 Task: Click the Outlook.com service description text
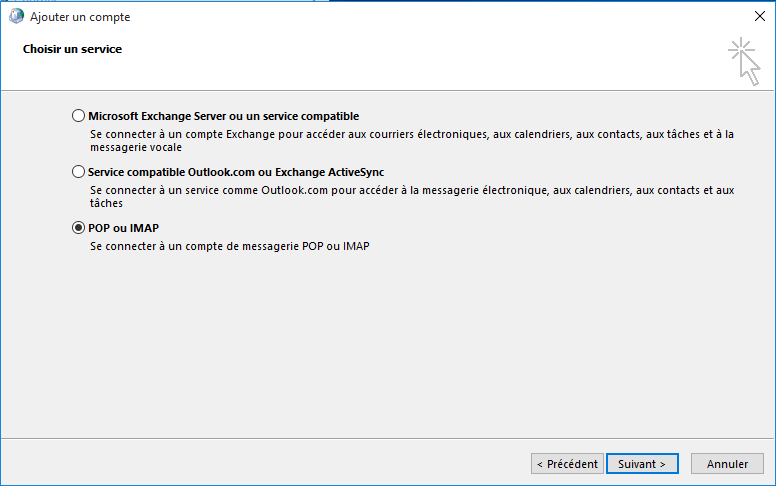(411, 195)
